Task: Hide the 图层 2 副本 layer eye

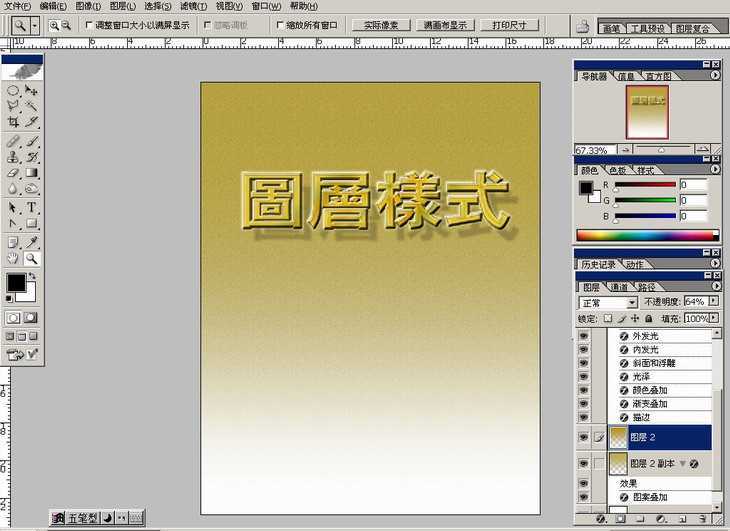Action: coord(583,464)
